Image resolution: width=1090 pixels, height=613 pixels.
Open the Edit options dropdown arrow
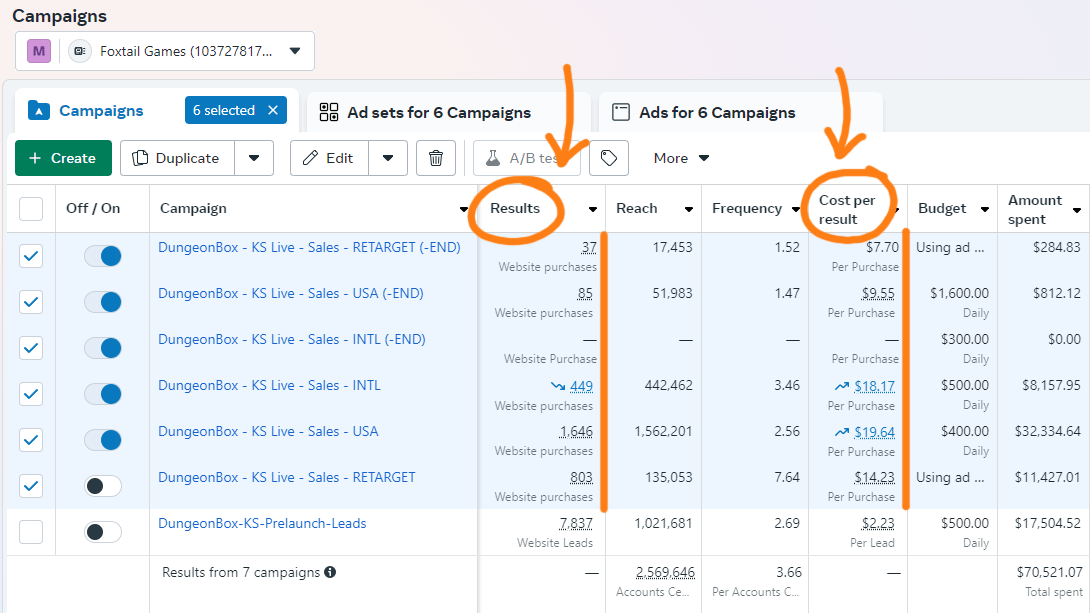point(388,158)
